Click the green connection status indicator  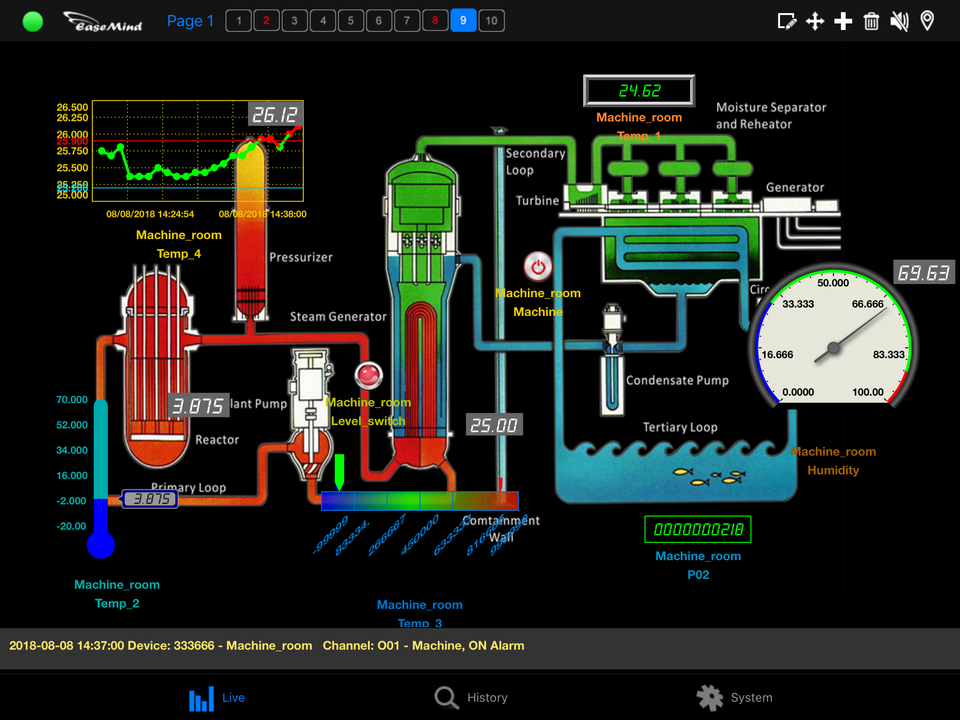(33, 21)
